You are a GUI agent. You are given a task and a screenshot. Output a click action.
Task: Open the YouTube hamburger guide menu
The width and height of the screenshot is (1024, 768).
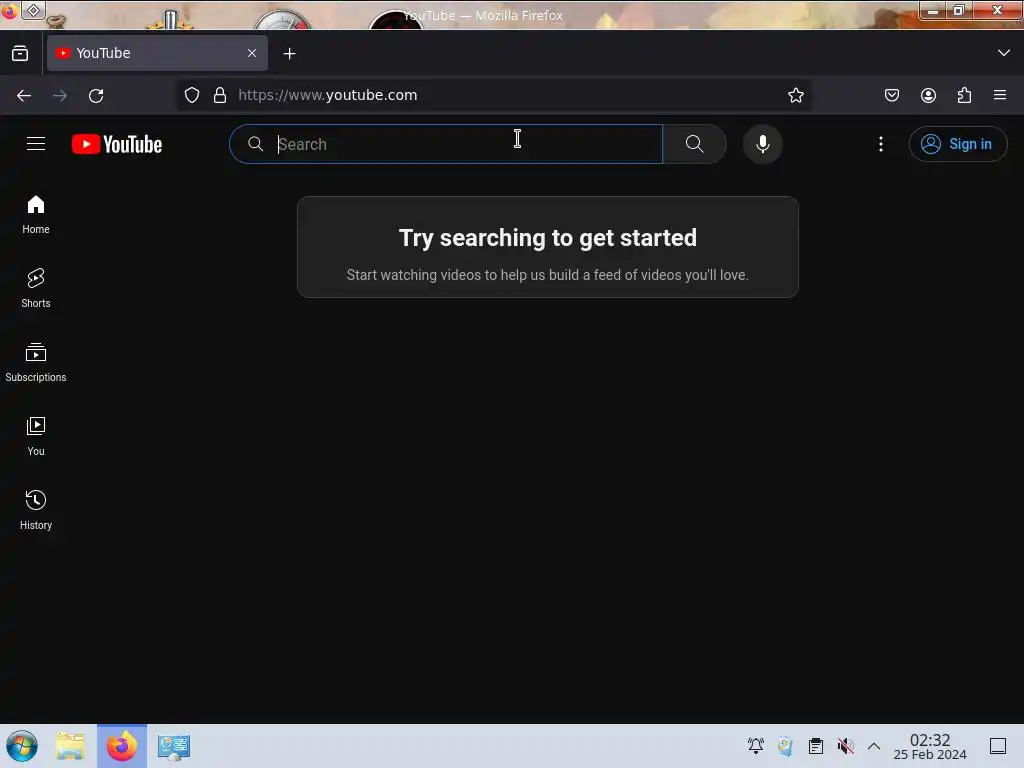tap(36, 144)
